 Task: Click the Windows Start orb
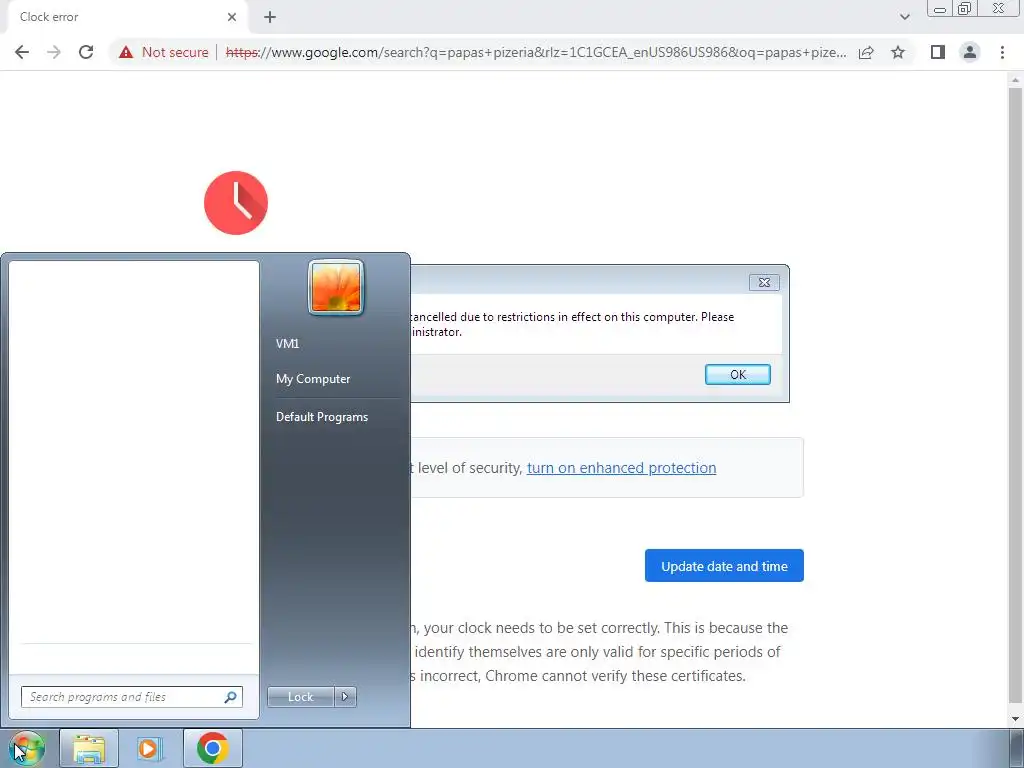point(27,748)
